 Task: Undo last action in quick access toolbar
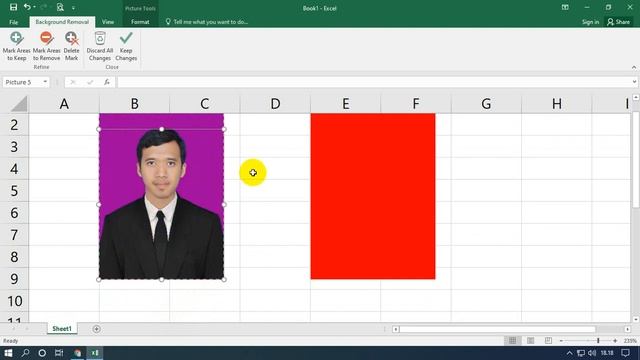(x=27, y=7)
